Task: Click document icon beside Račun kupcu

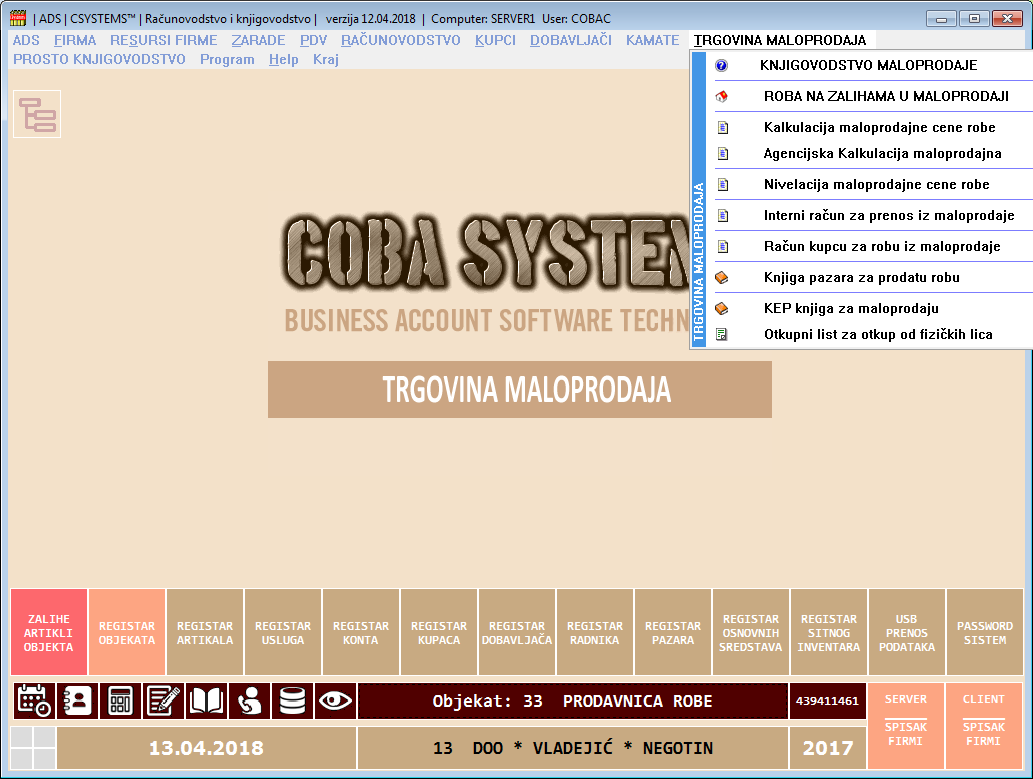Action: point(723,246)
